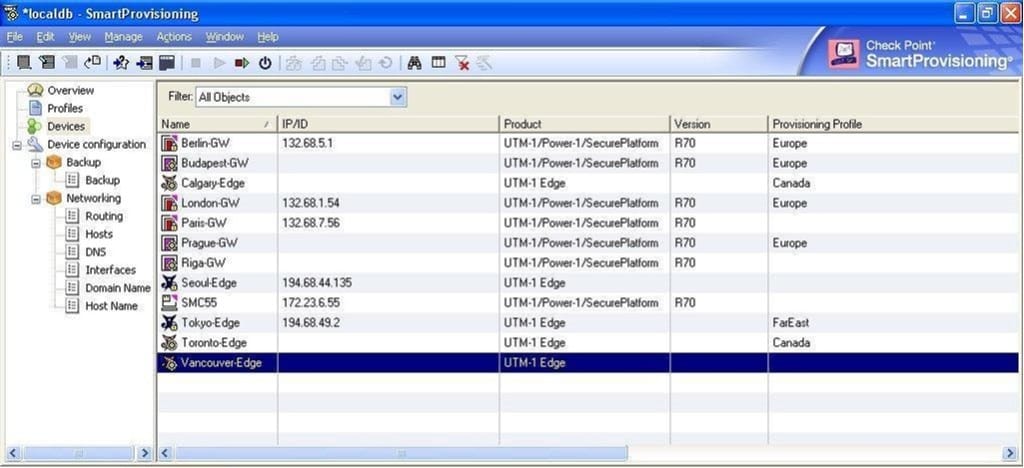
Task: Click the Profiles page icon in tree
Action: 35,108
